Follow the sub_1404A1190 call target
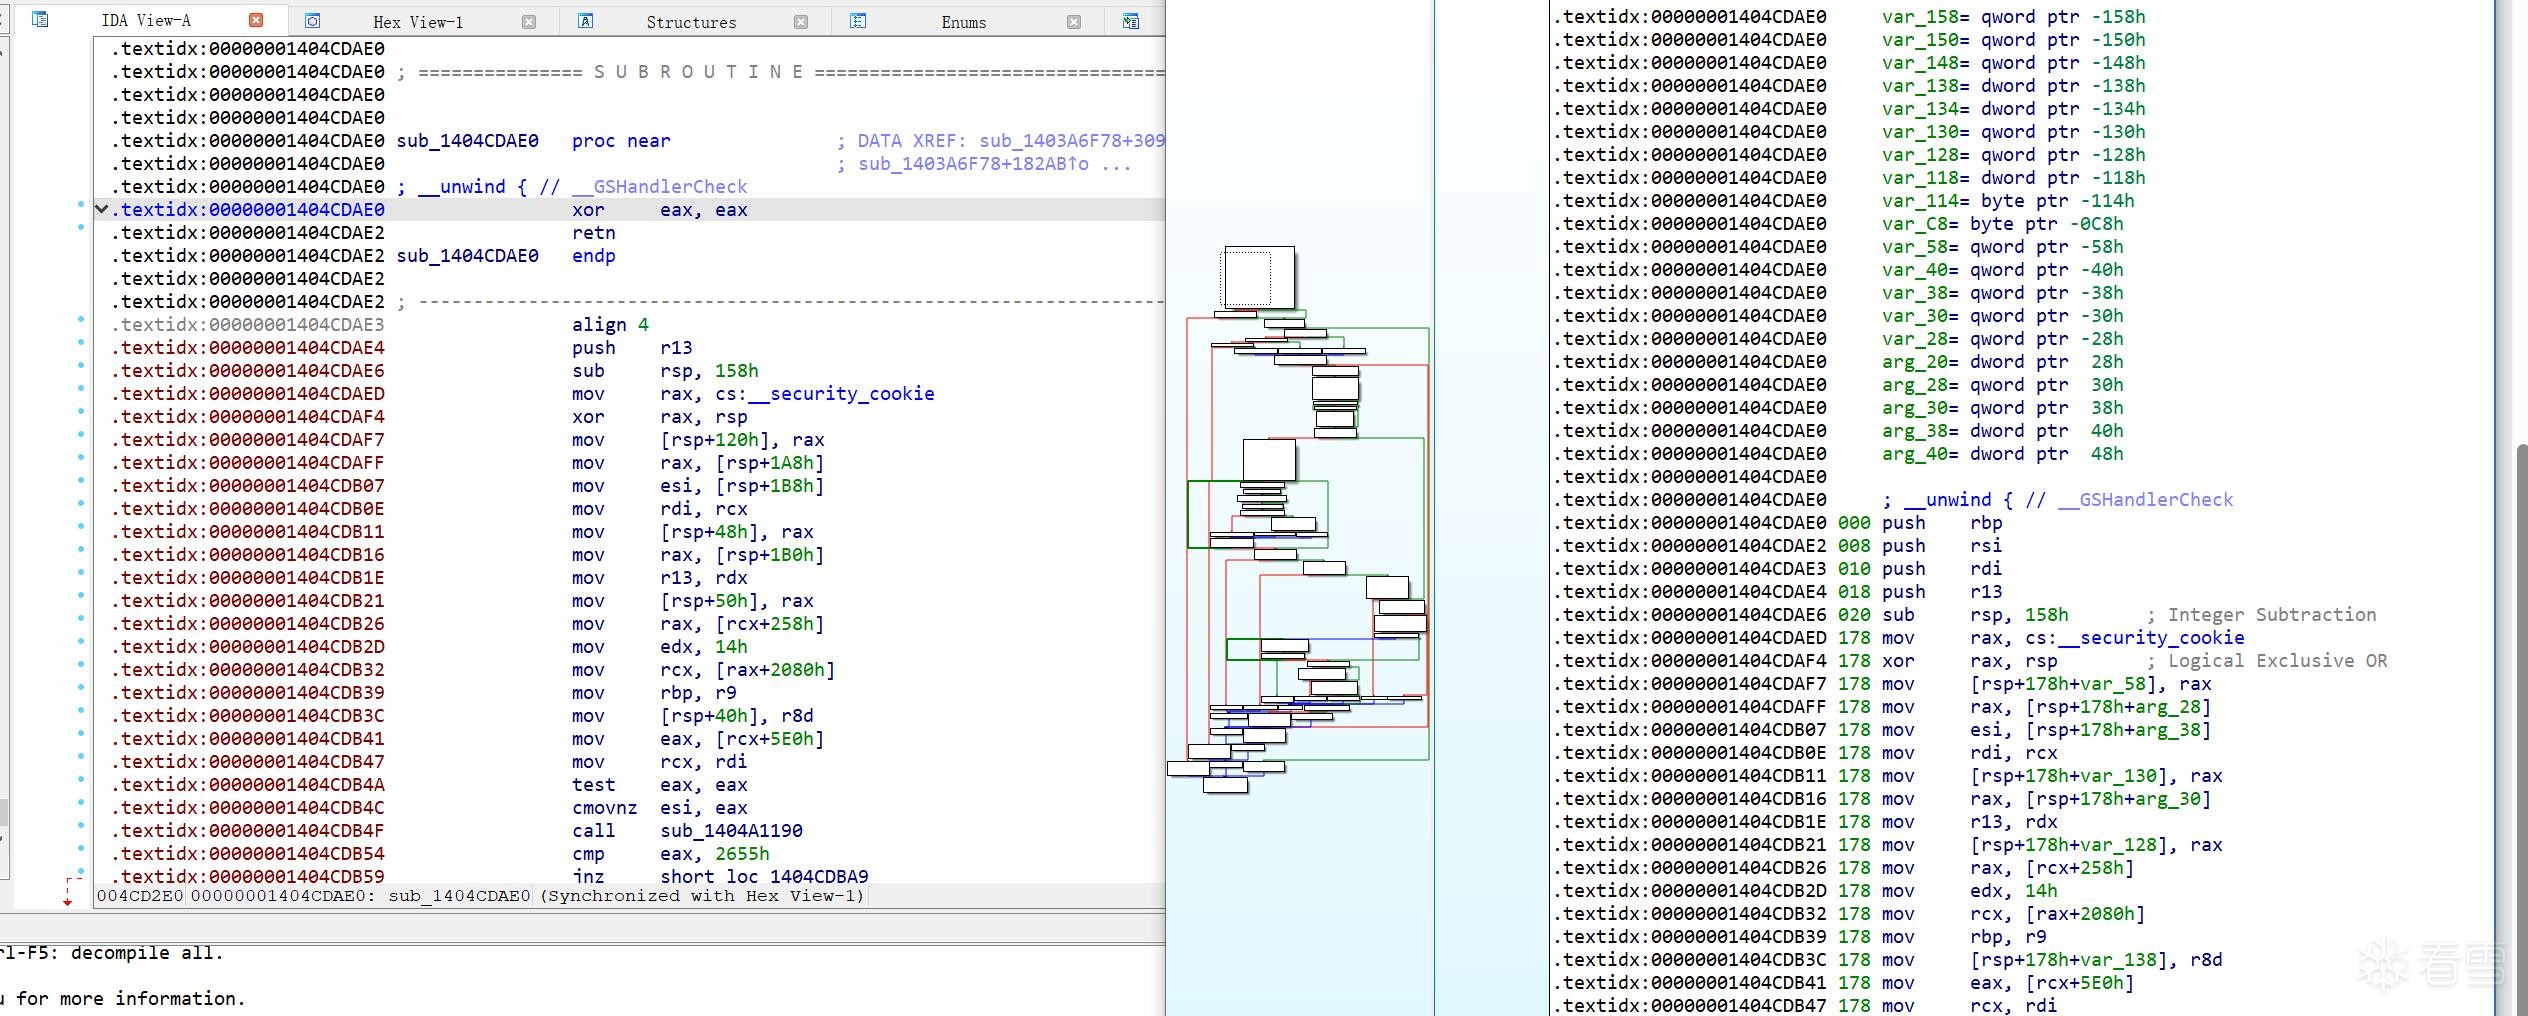 [x=731, y=831]
